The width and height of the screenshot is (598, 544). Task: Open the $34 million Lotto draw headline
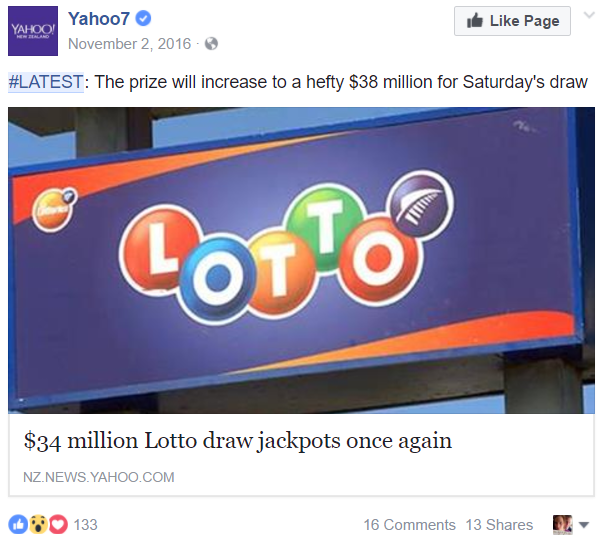(x=238, y=441)
